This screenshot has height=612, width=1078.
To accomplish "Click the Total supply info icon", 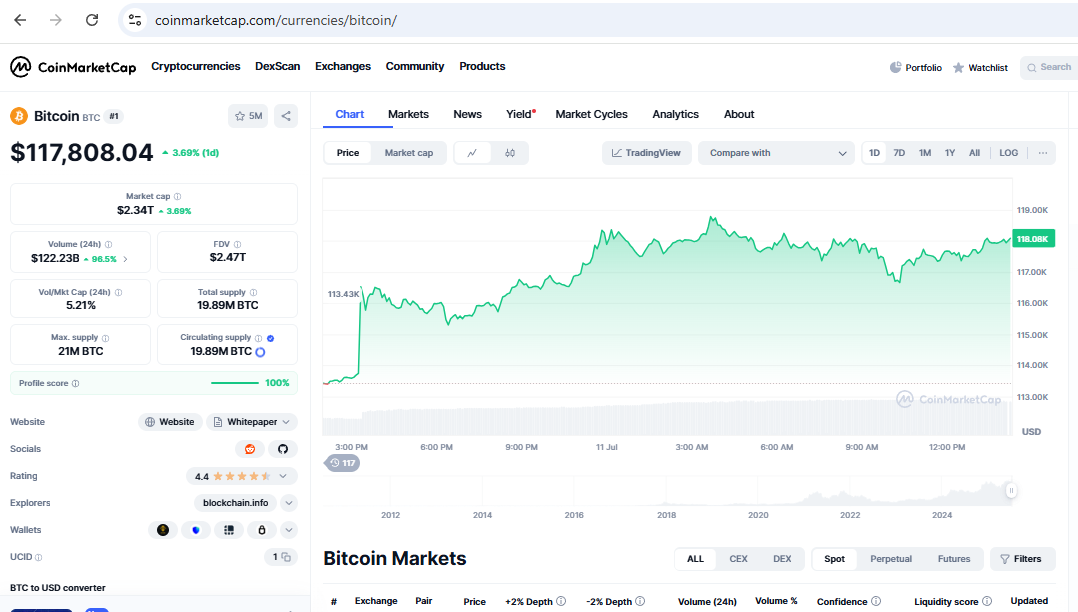I will tap(254, 292).
